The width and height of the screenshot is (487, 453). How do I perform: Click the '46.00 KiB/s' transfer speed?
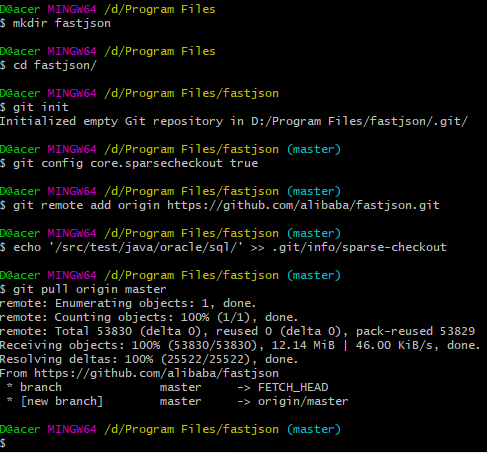394,345
